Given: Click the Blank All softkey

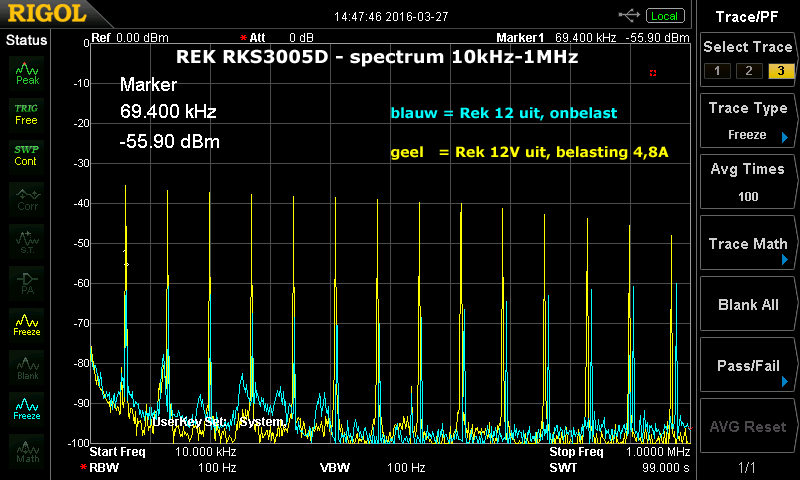Looking at the screenshot, I should pyautogui.click(x=747, y=305).
